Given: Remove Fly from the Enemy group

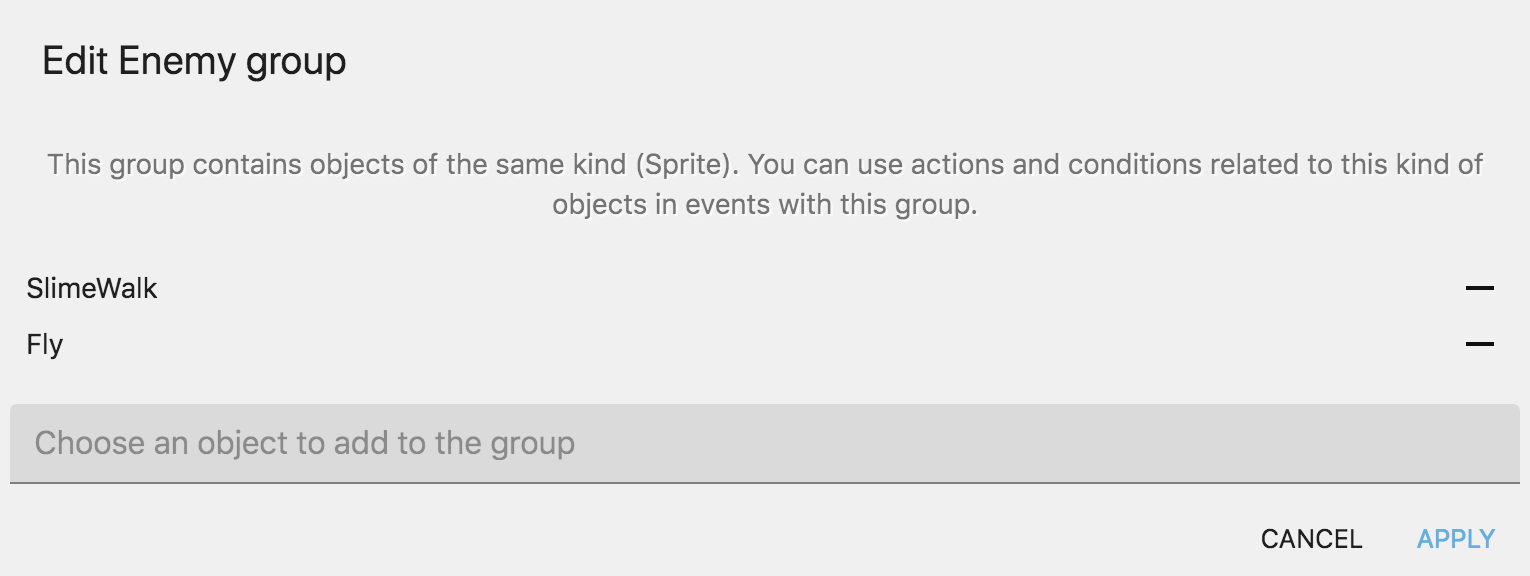Looking at the screenshot, I should point(1479,345).
